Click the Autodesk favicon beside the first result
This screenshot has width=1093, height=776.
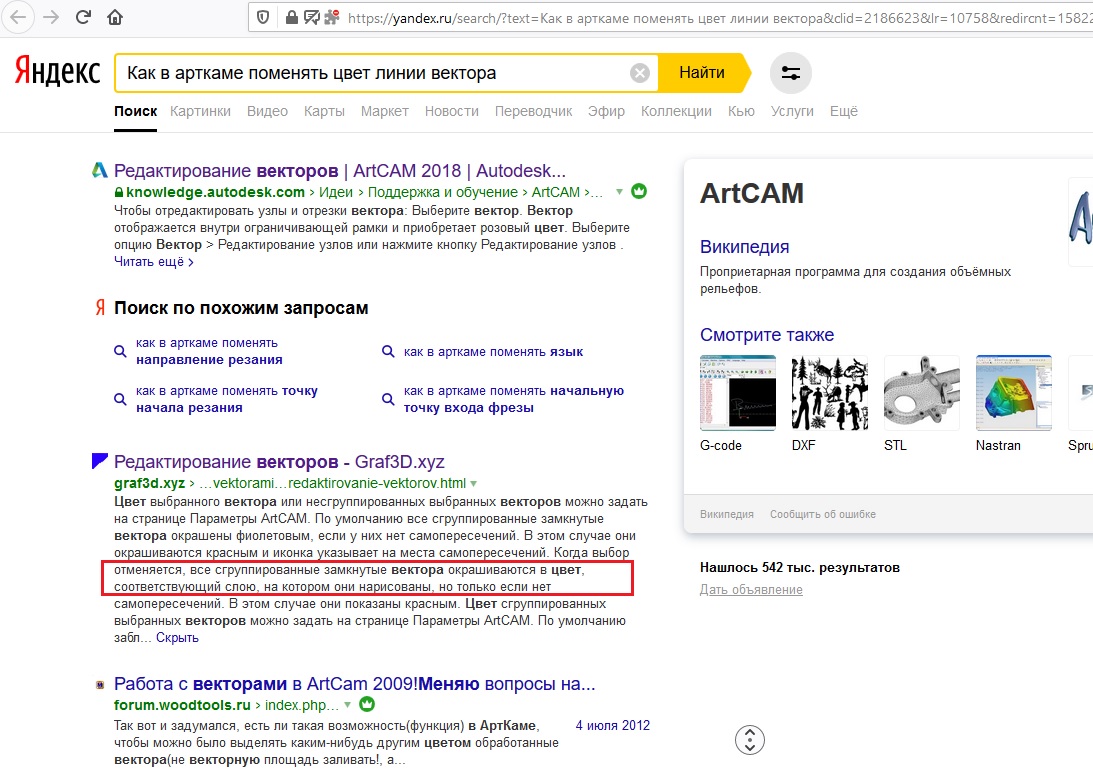tap(100, 170)
